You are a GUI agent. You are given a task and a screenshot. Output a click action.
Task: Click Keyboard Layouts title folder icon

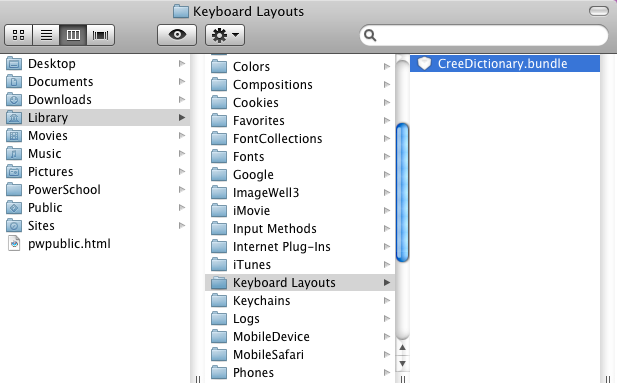[x=181, y=11]
